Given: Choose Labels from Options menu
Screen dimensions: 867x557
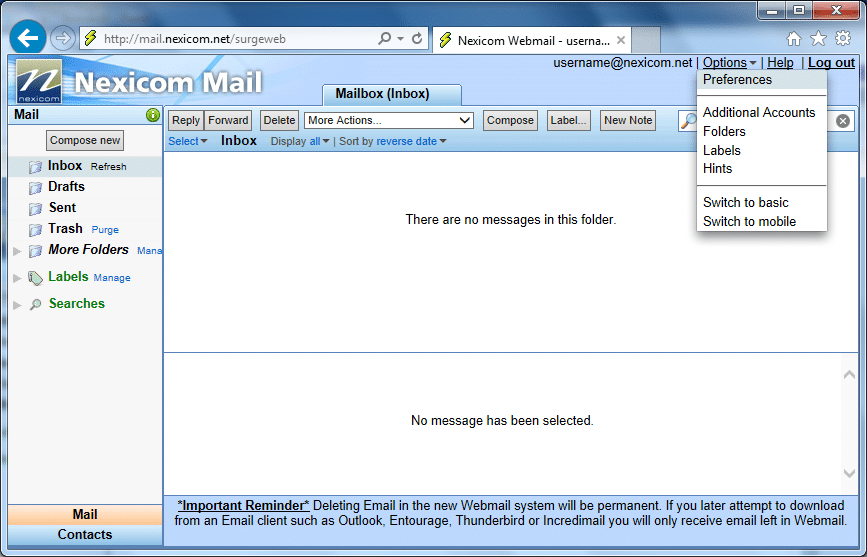Looking at the screenshot, I should click(761, 150).
